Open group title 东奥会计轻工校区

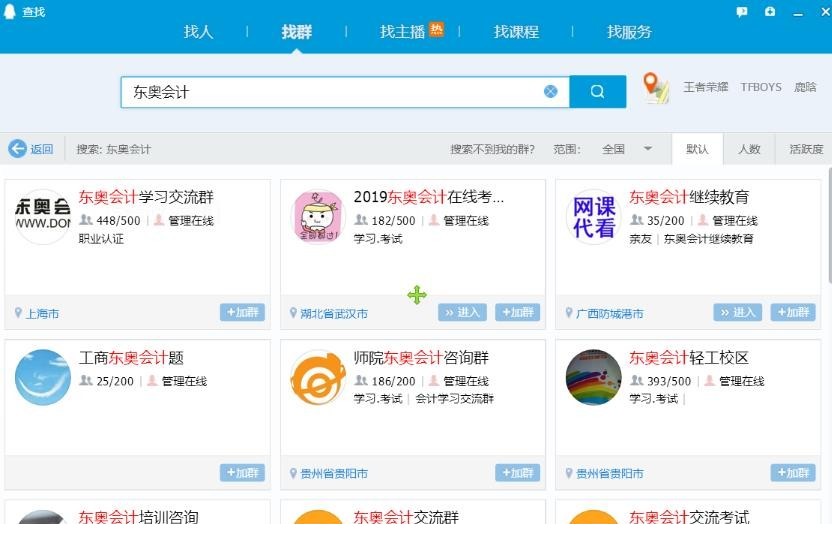pyautogui.click(x=689, y=358)
